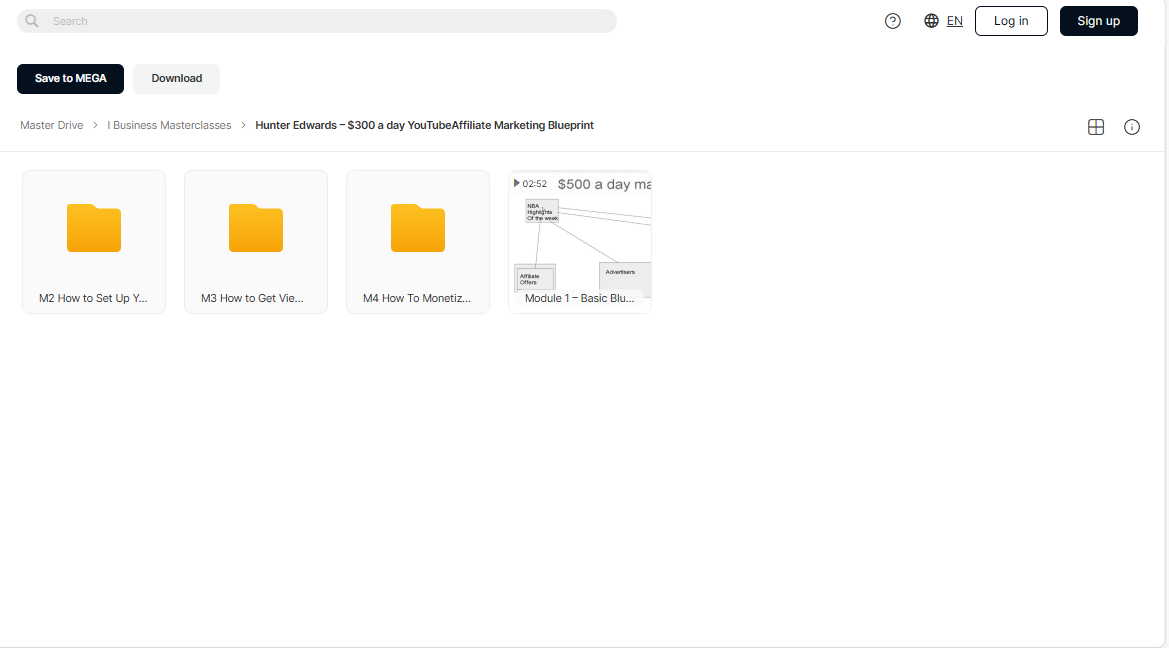Image resolution: width=1169 pixels, height=648 pixels.
Task: Open the help question mark icon
Action: (892, 21)
